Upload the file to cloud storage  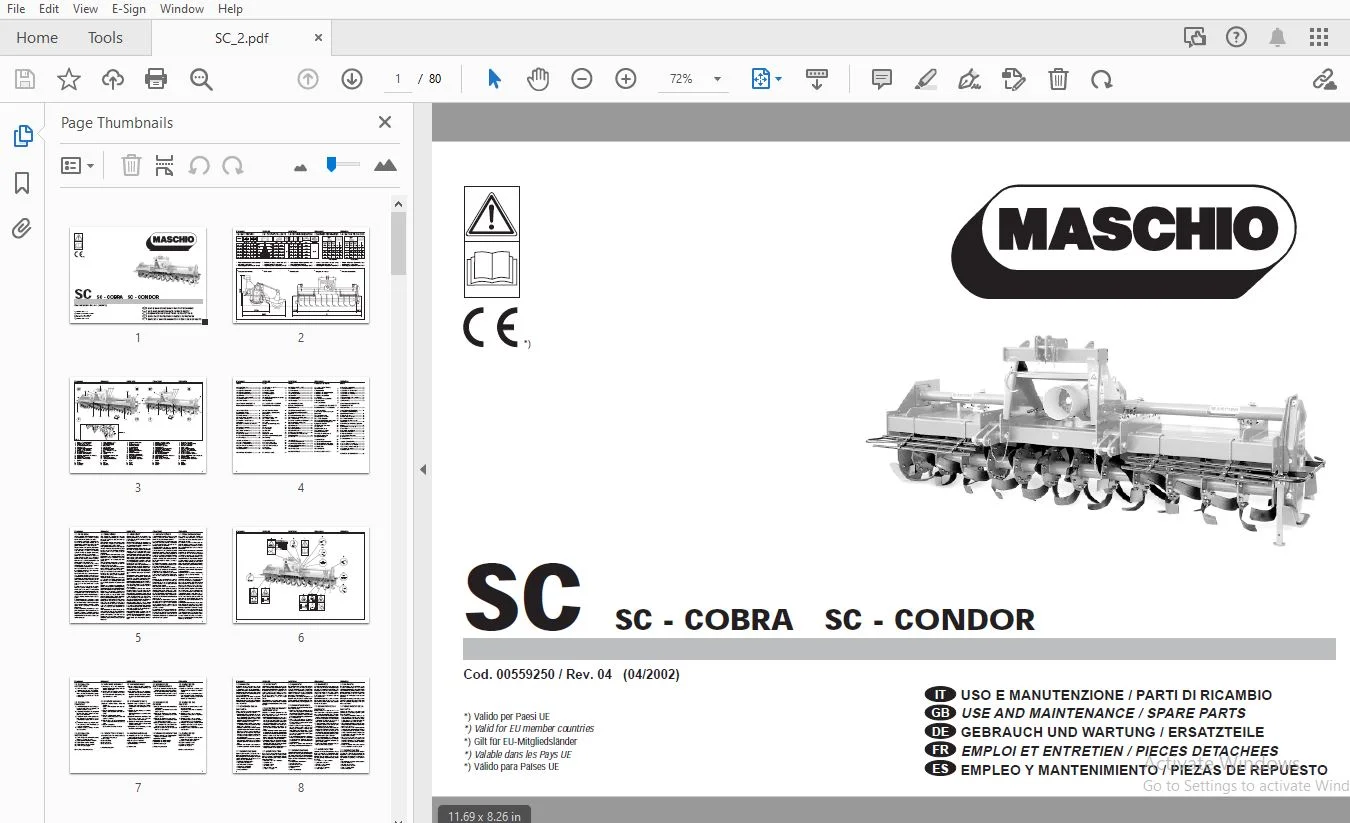click(x=113, y=79)
